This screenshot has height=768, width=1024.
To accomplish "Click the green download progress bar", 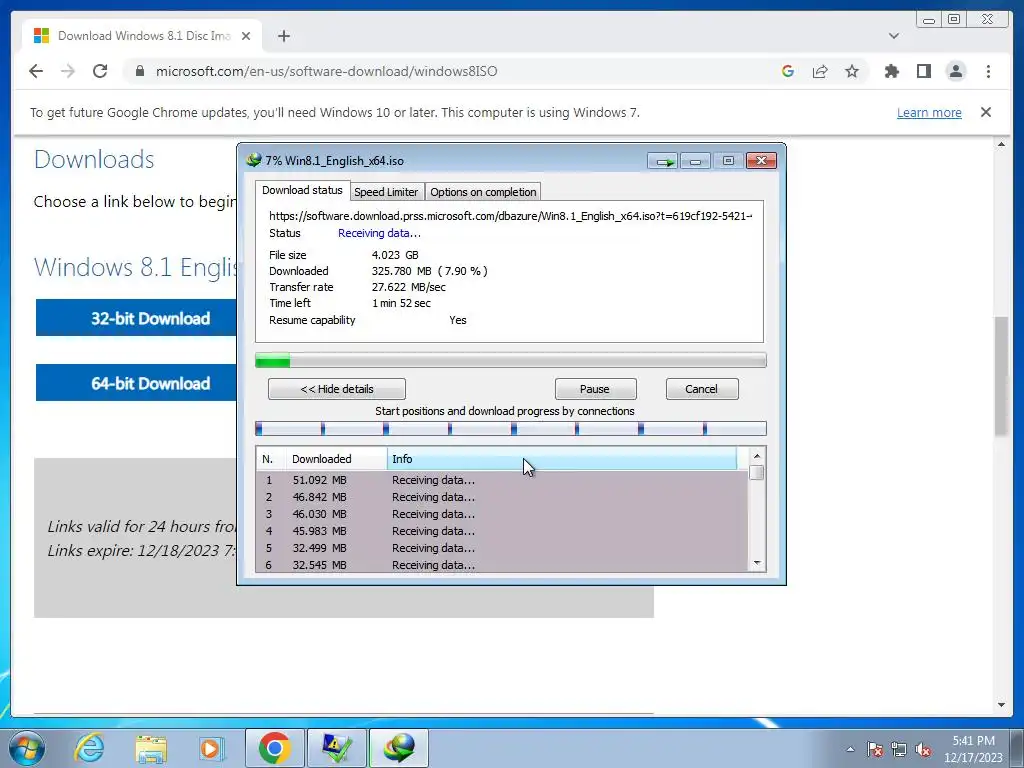I will click(x=511, y=360).
